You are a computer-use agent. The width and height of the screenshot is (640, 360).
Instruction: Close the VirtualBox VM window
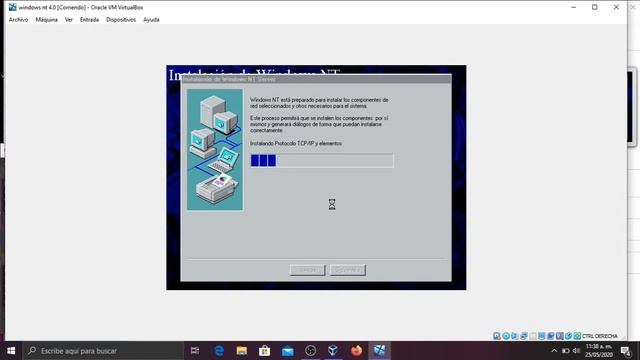[x=616, y=7]
